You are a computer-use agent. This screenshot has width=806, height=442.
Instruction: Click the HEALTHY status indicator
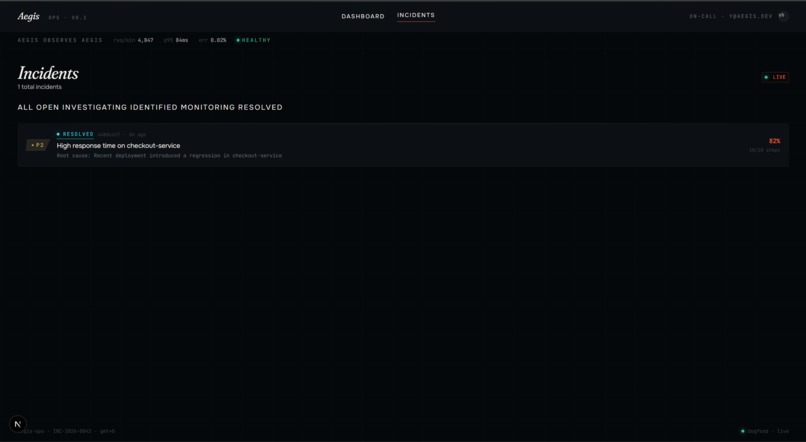point(253,40)
